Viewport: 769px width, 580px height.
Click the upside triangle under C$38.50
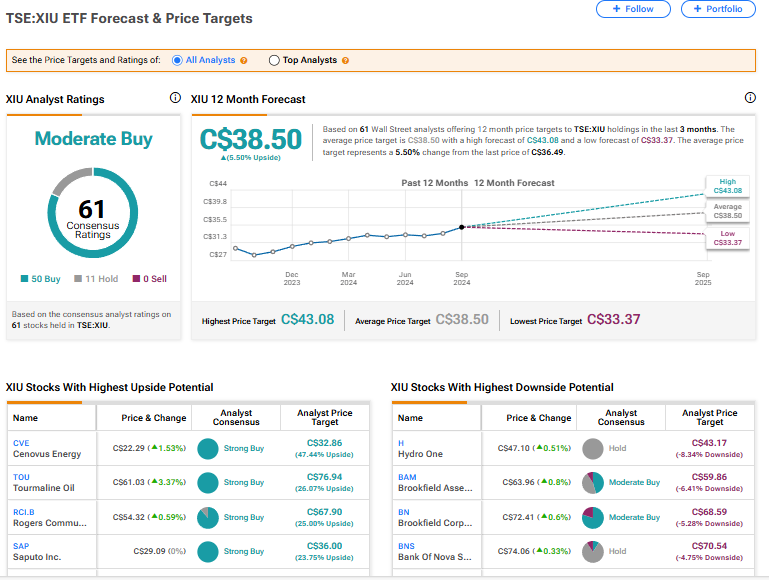pos(223,158)
